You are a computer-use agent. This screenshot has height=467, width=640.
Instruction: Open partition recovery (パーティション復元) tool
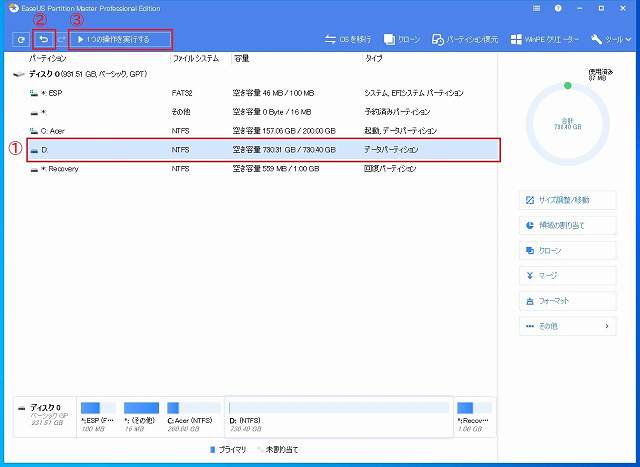point(464,40)
